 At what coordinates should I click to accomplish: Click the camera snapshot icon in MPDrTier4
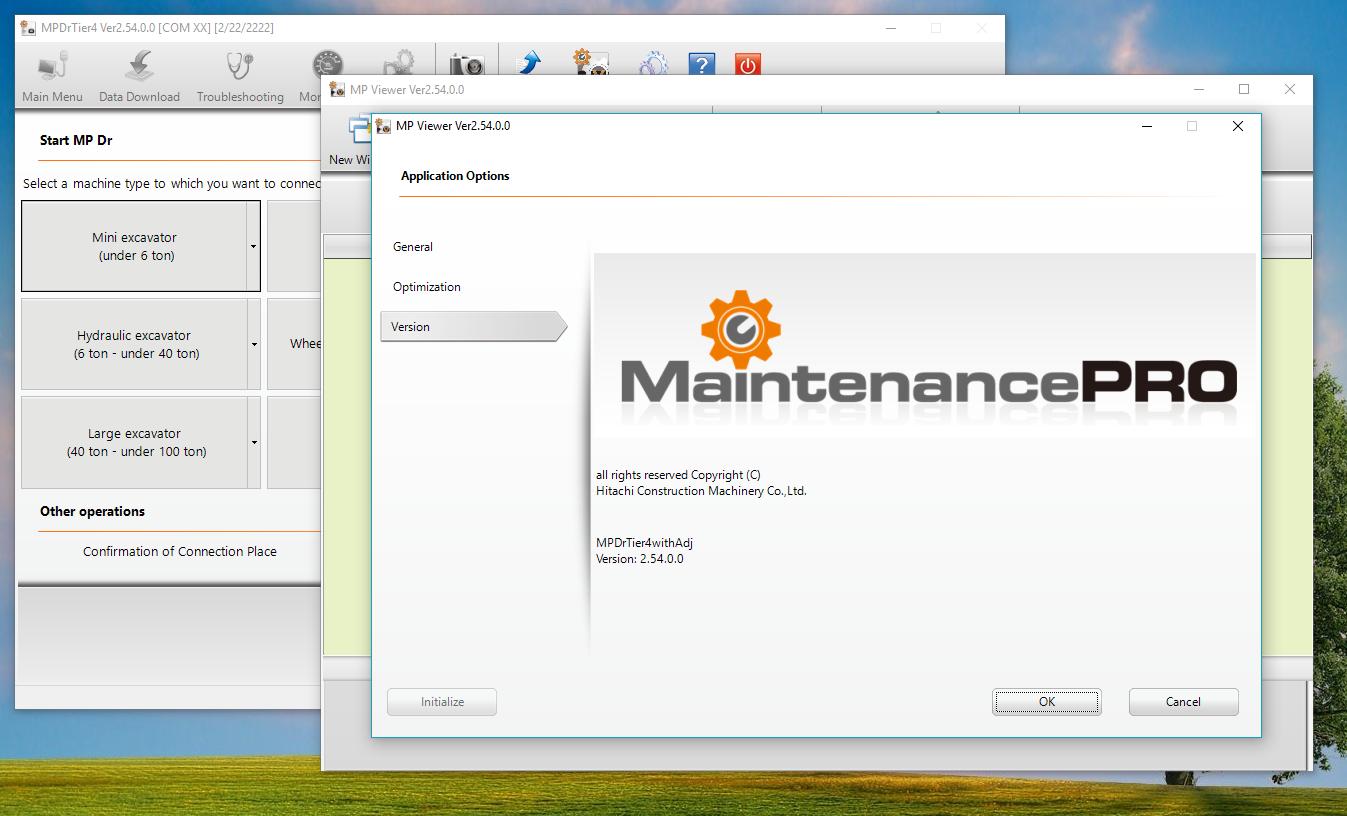point(466,65)
